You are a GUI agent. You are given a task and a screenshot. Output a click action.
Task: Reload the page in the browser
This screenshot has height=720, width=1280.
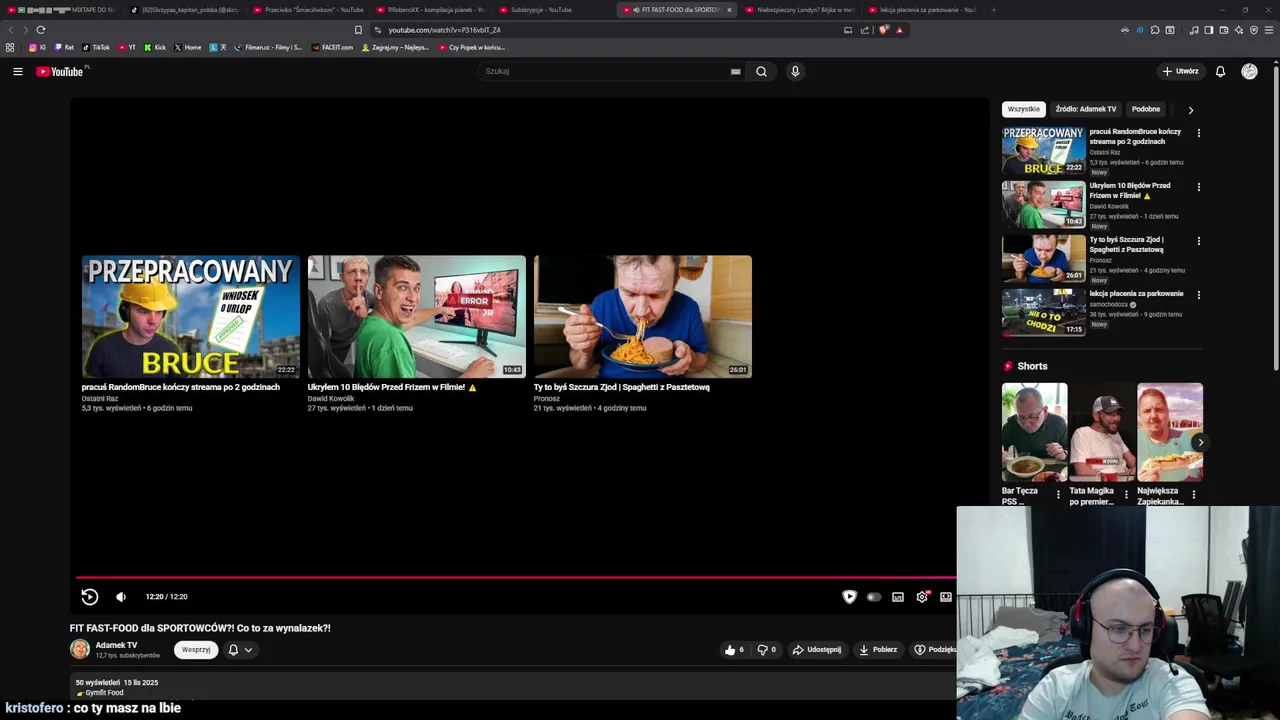pyautogui.click(x=40, y=30)
